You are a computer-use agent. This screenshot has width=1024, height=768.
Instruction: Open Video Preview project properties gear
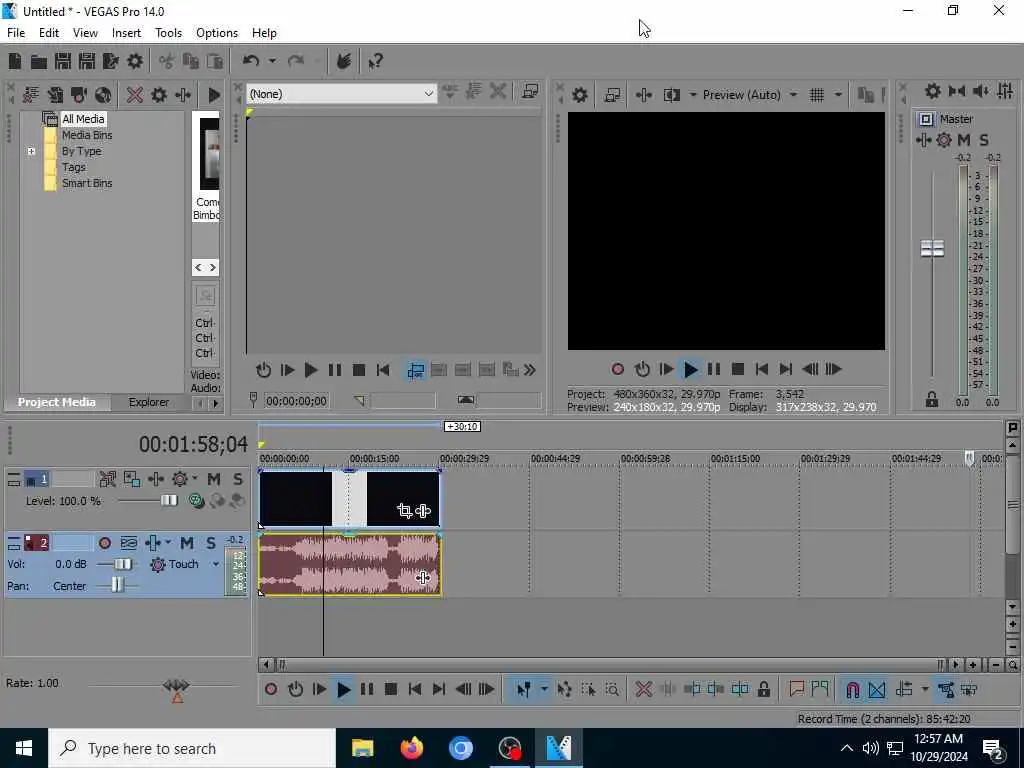point(579,95)
